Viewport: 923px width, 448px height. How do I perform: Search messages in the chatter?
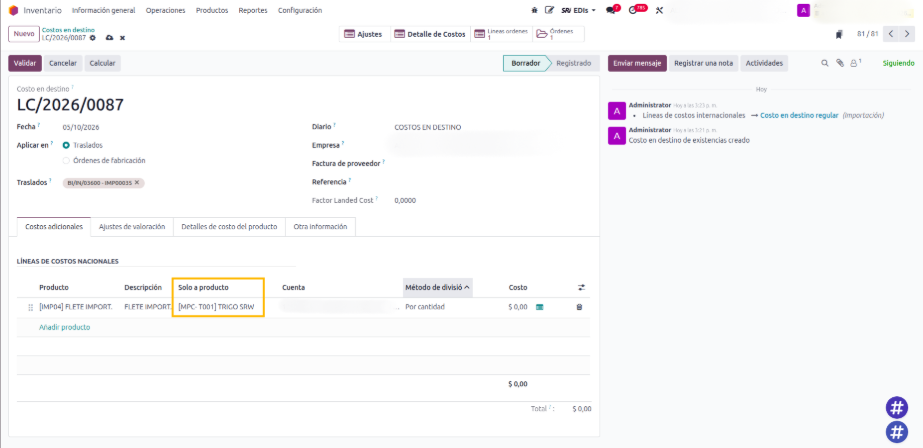[x=825, y=63]
